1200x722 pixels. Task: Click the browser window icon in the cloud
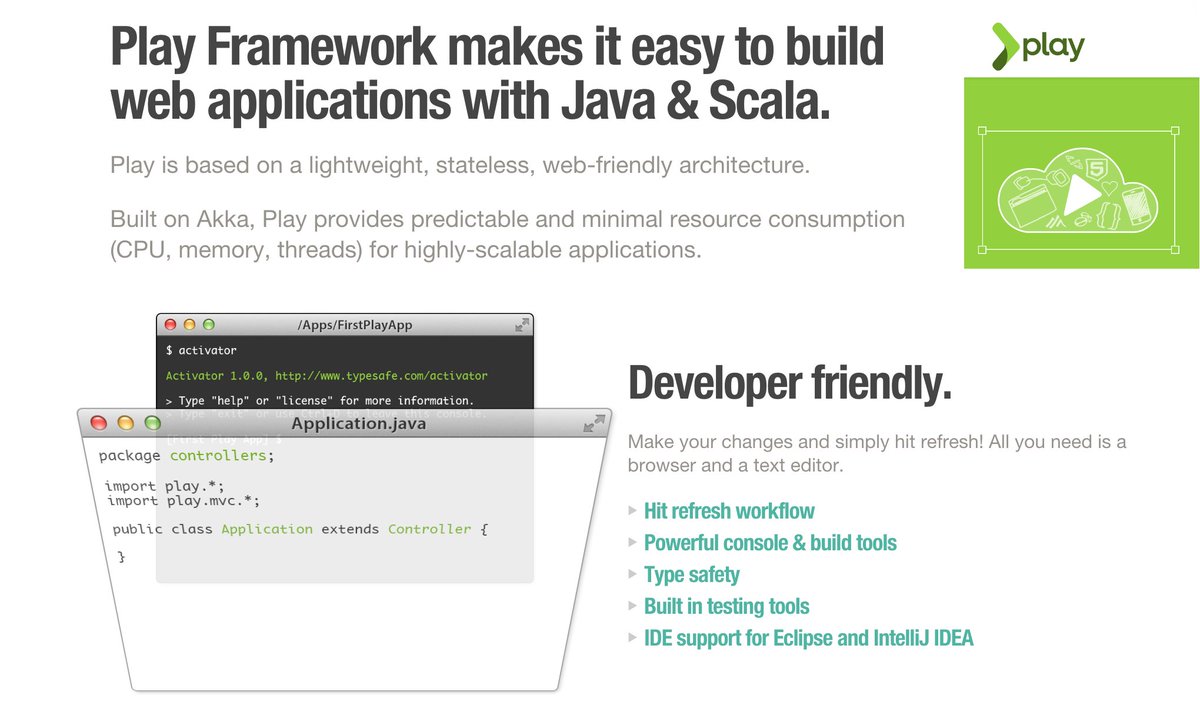click(x=1030, y=207)
